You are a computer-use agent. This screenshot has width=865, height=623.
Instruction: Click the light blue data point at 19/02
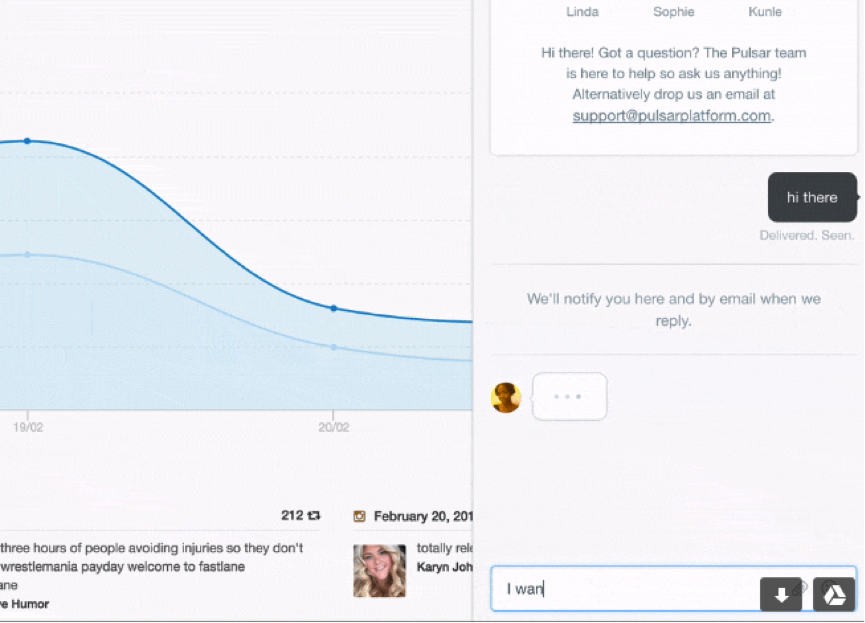point(27,254)
